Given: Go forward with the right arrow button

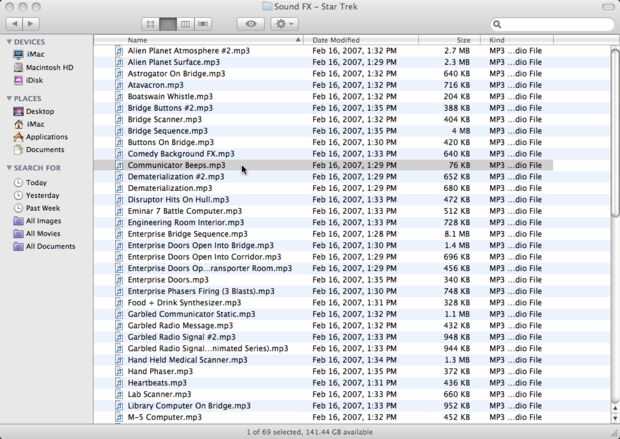Looking at the screenshot, I should (30, 24).
